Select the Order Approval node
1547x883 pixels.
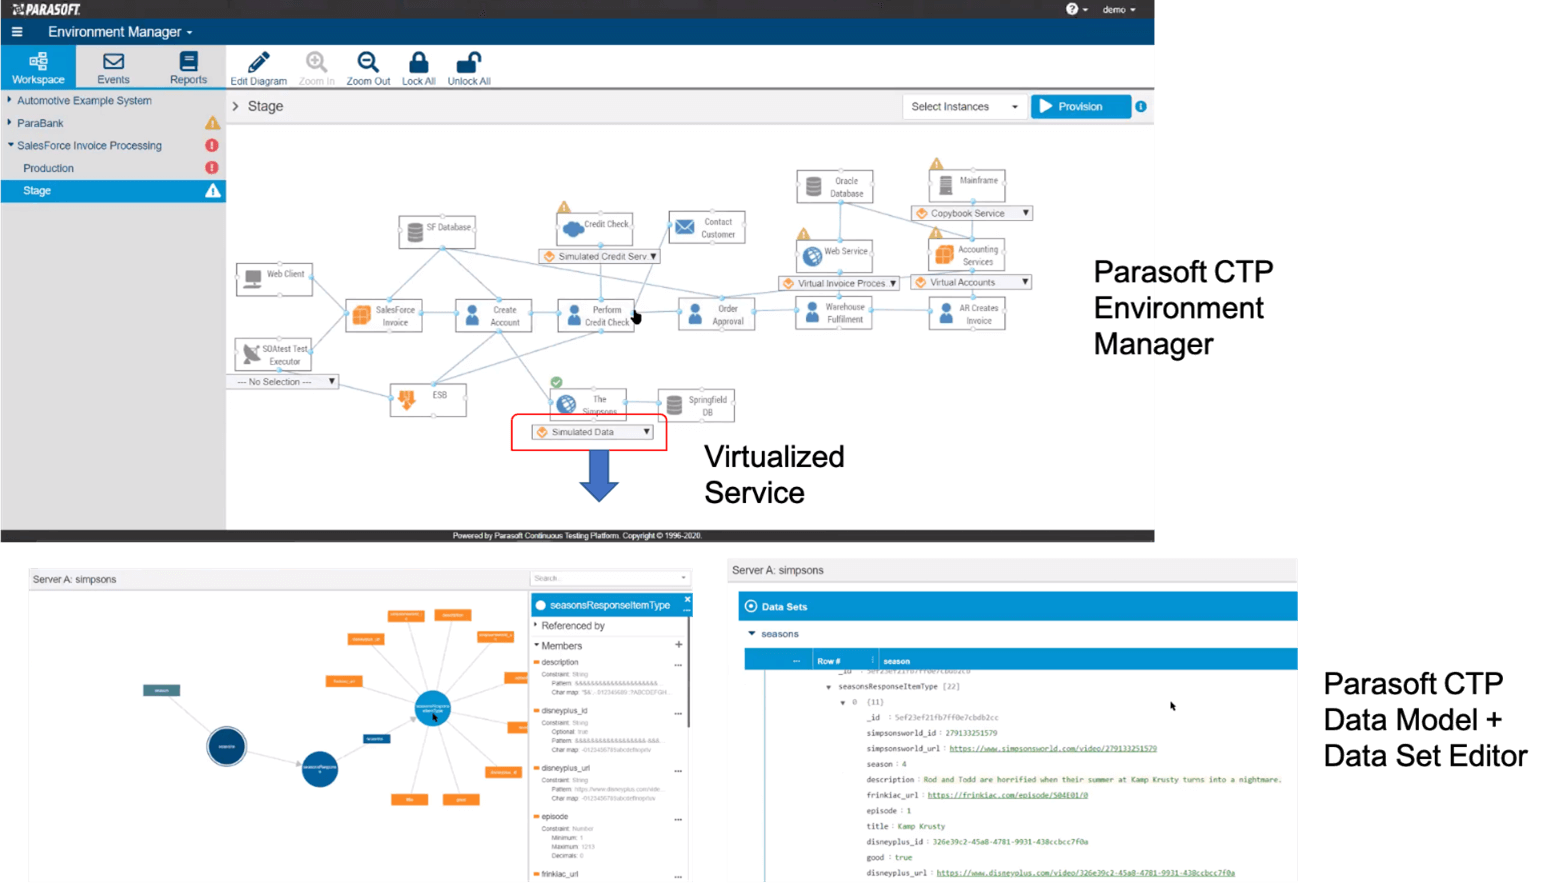(716, 315)
